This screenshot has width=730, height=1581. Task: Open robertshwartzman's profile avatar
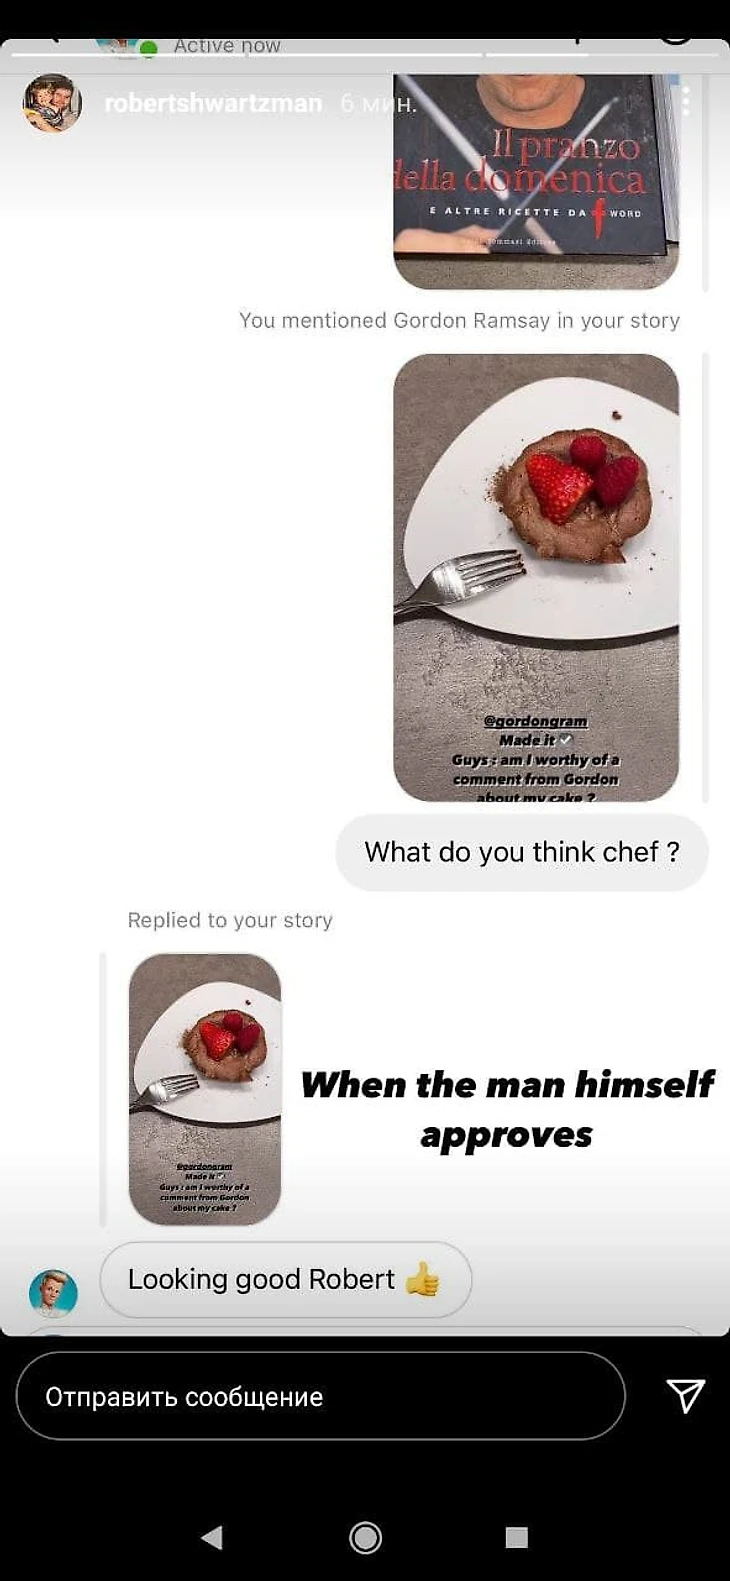tap(52, 103)
